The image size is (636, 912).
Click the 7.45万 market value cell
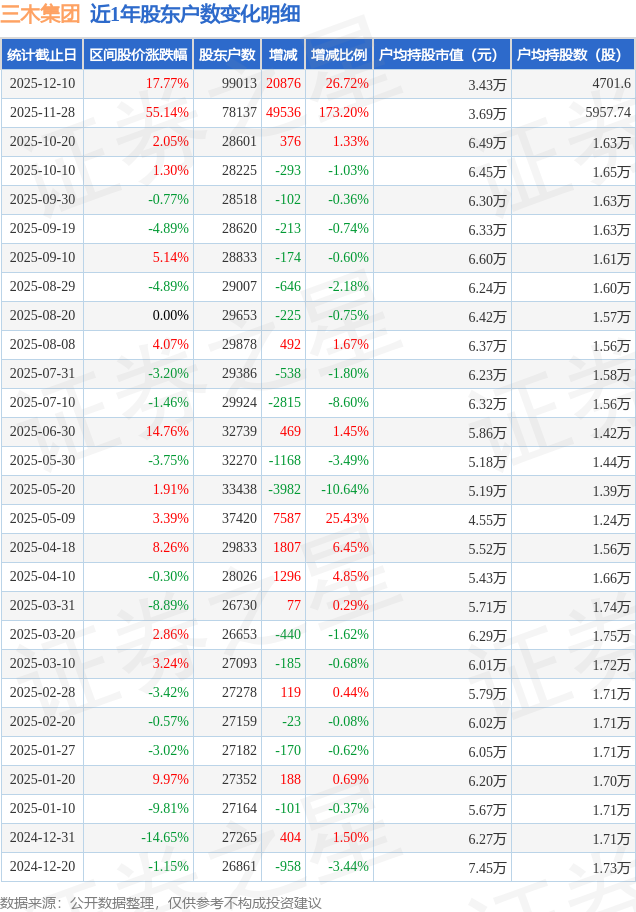pos(487,867)
